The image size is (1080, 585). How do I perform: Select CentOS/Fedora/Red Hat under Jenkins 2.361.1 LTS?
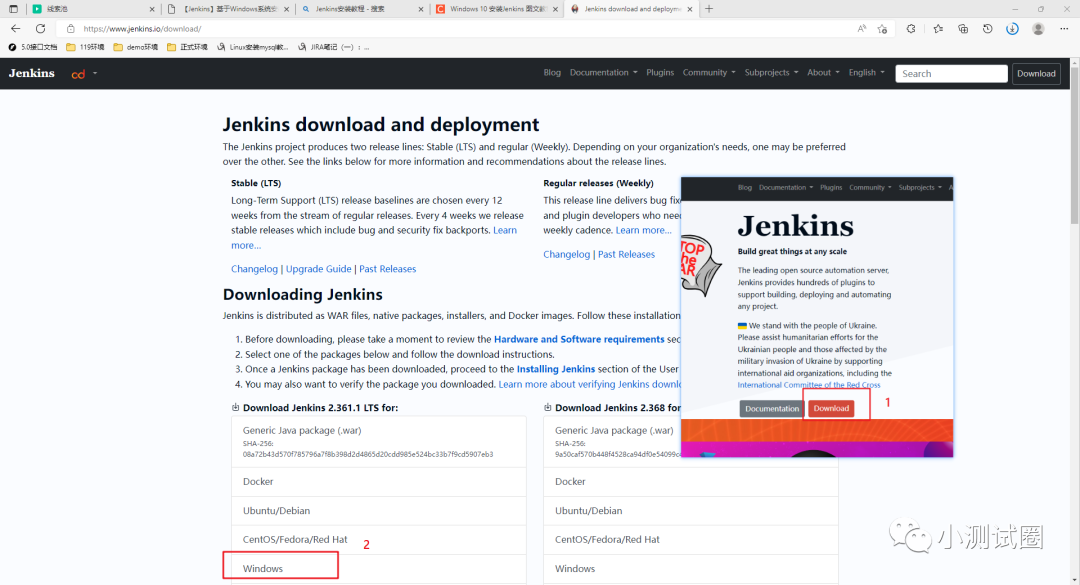pos(379,540)
